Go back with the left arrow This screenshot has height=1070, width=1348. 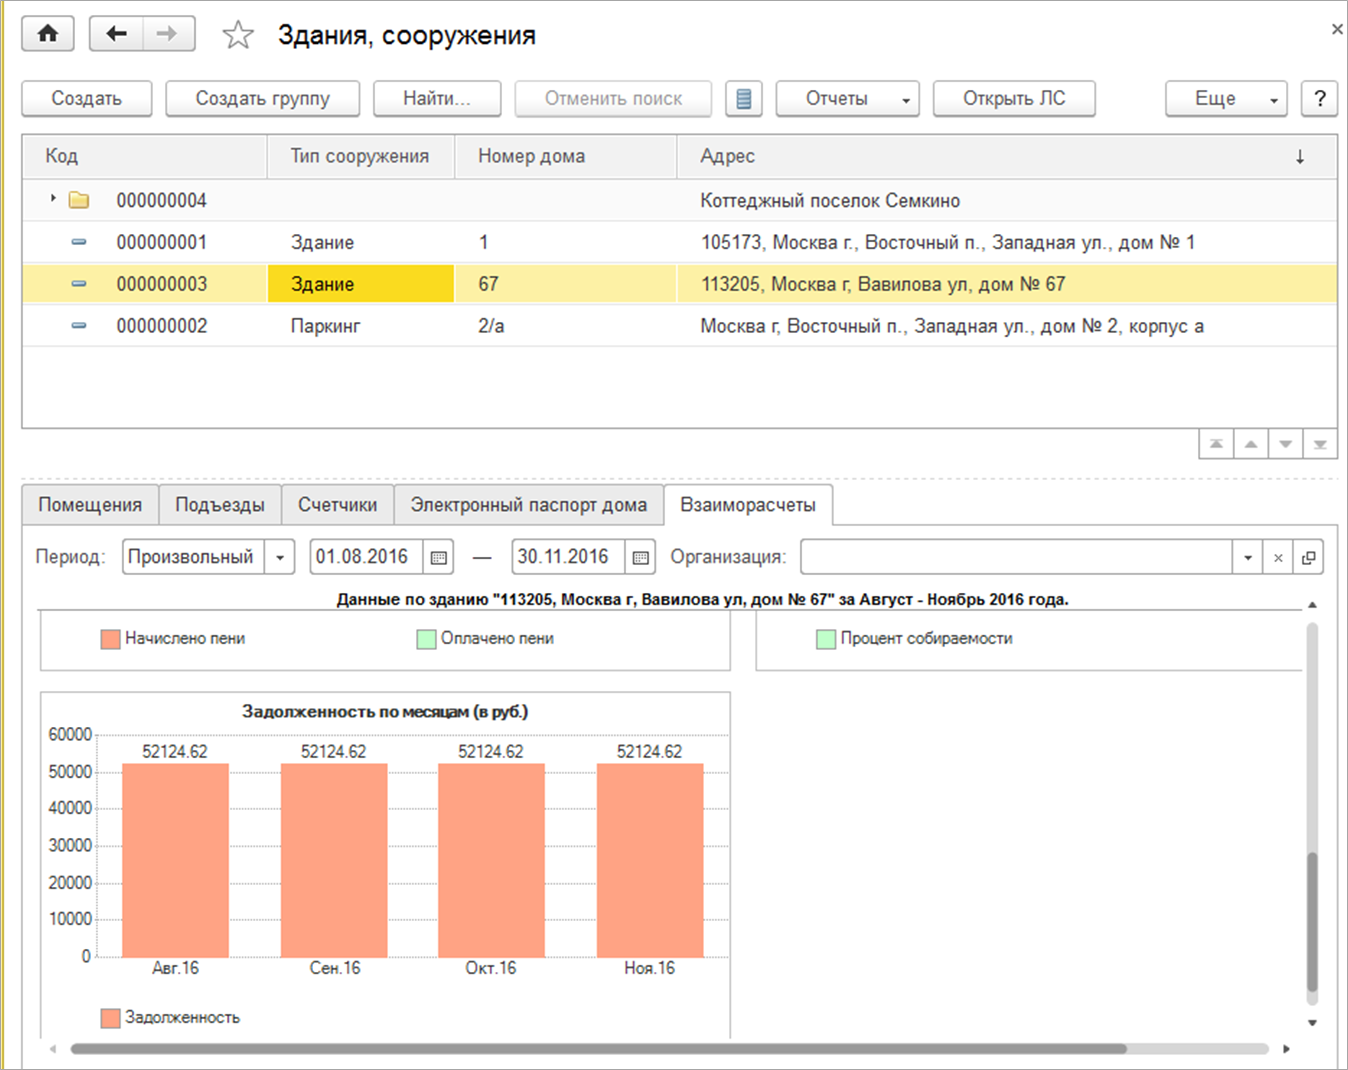(x=116, y=34)
